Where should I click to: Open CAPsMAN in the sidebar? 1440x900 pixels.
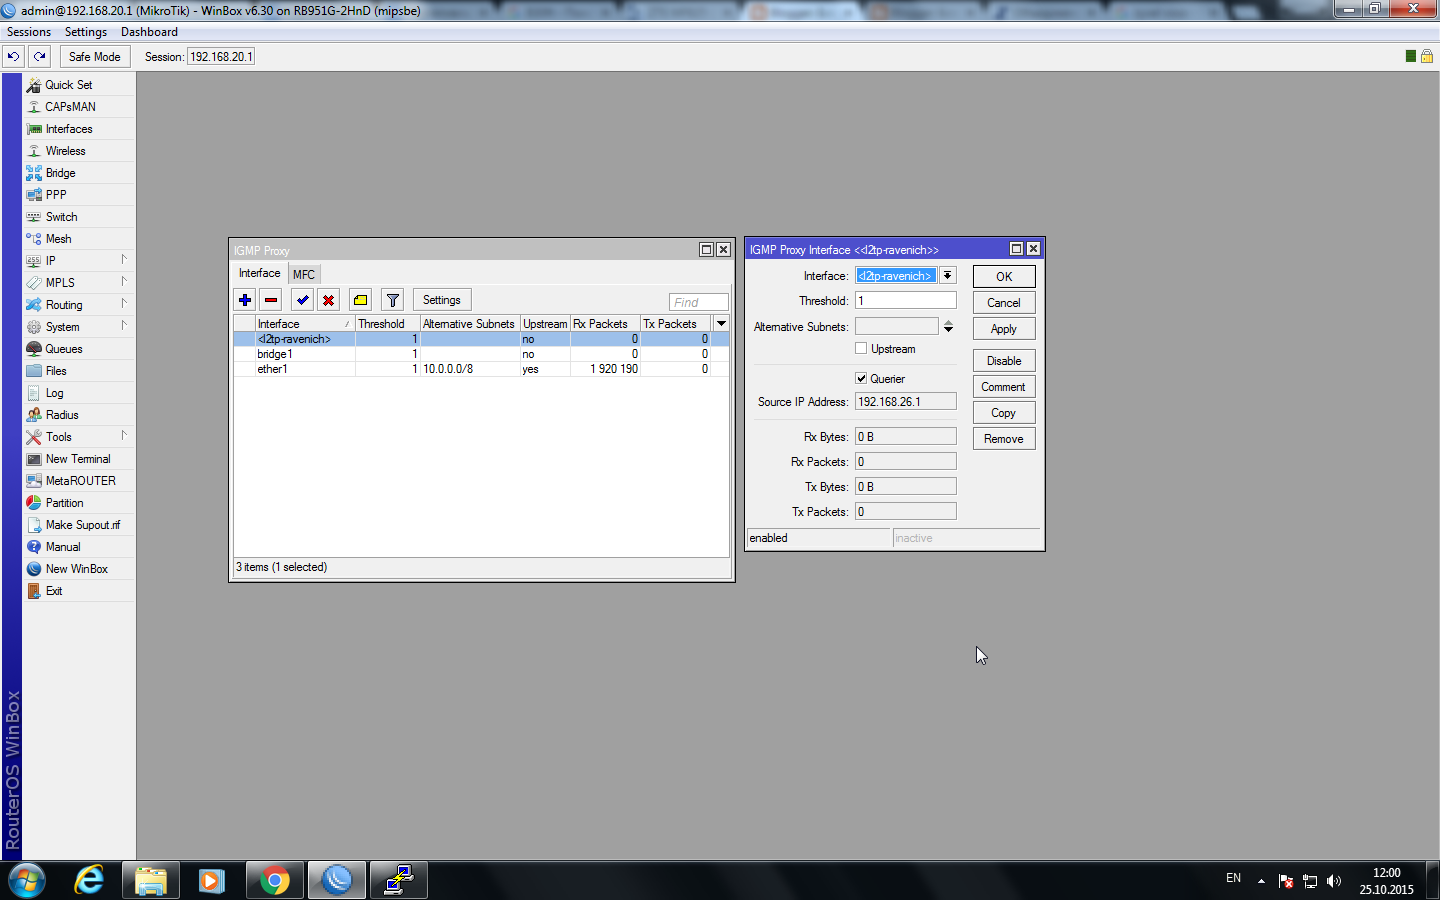[79, 107]
